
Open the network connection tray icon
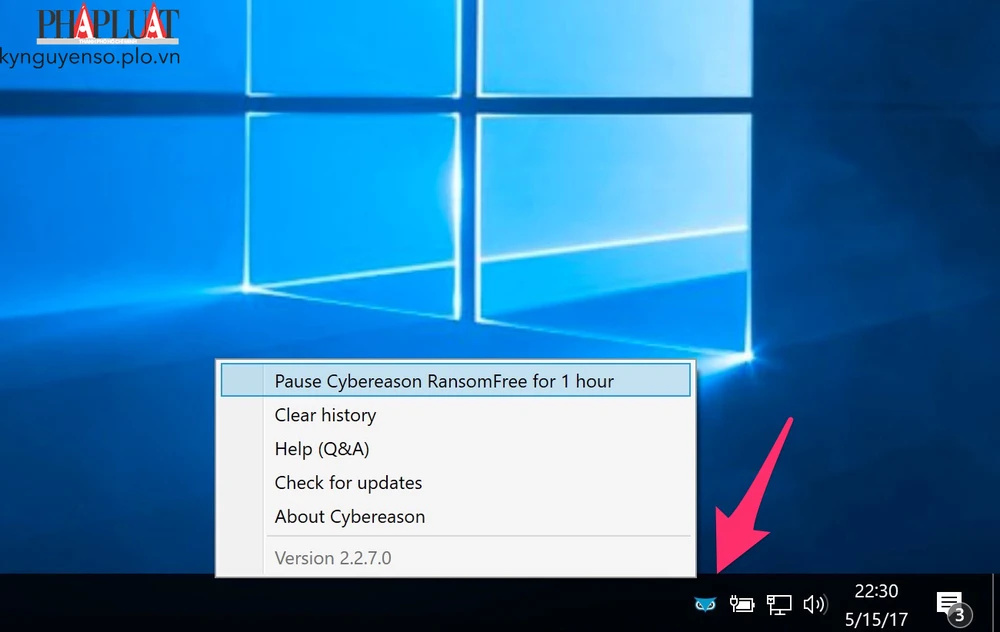tap(779, 604)
